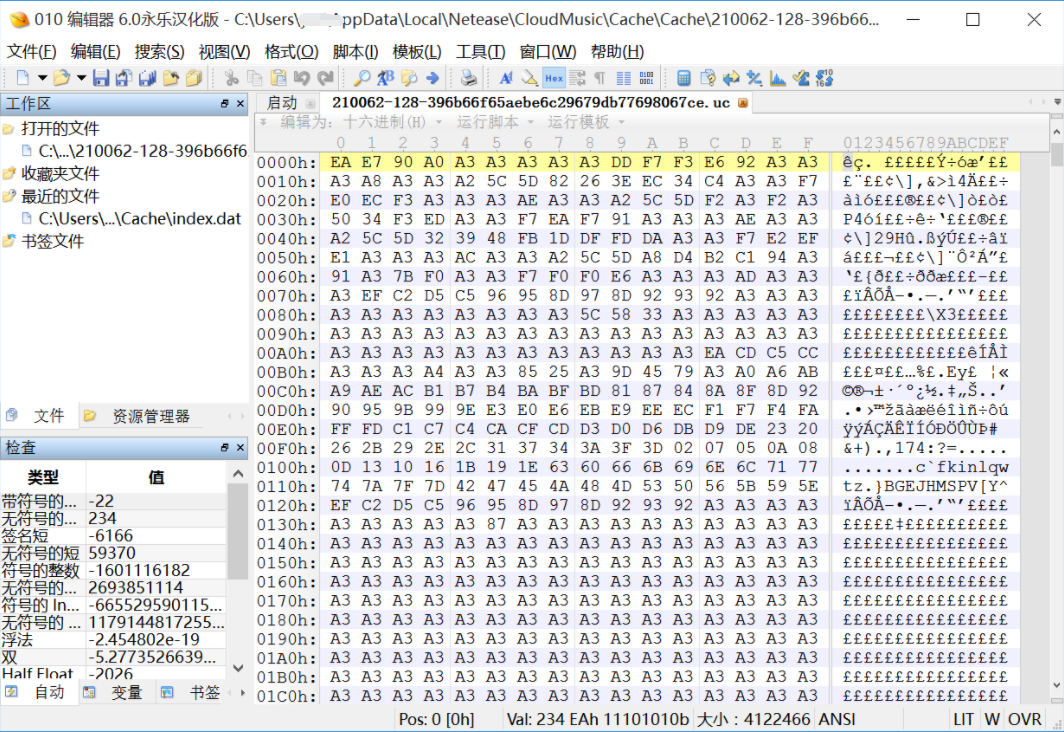Click the Undo arrow icon

[x=301, y=78]
